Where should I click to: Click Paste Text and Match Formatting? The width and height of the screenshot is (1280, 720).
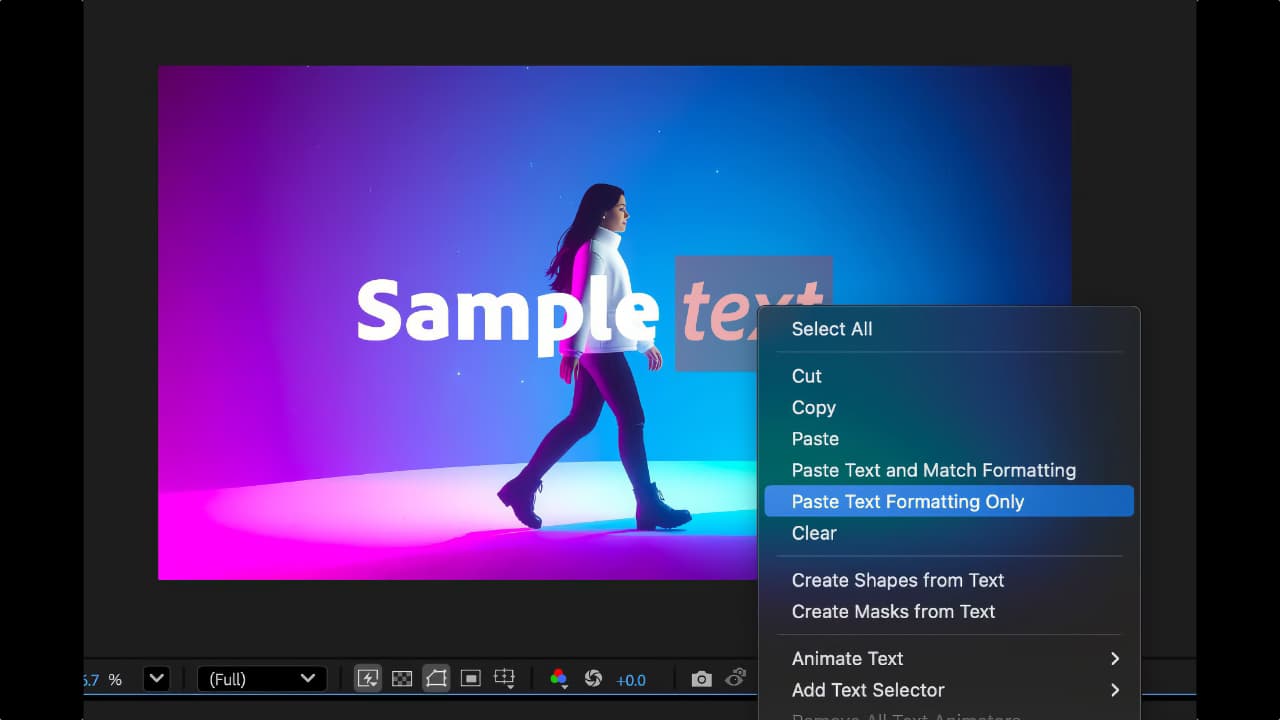coord(933,470)
